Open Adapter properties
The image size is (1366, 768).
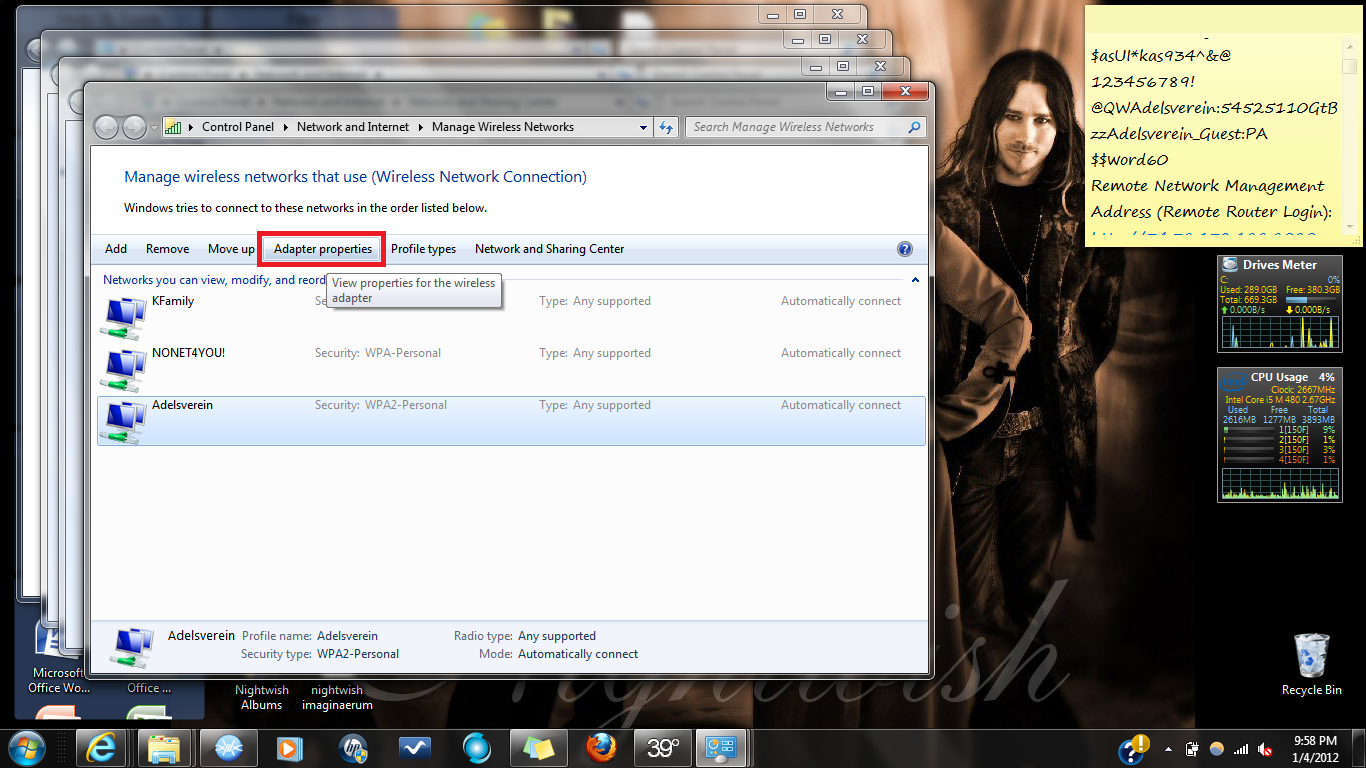[x=323, y=249]
